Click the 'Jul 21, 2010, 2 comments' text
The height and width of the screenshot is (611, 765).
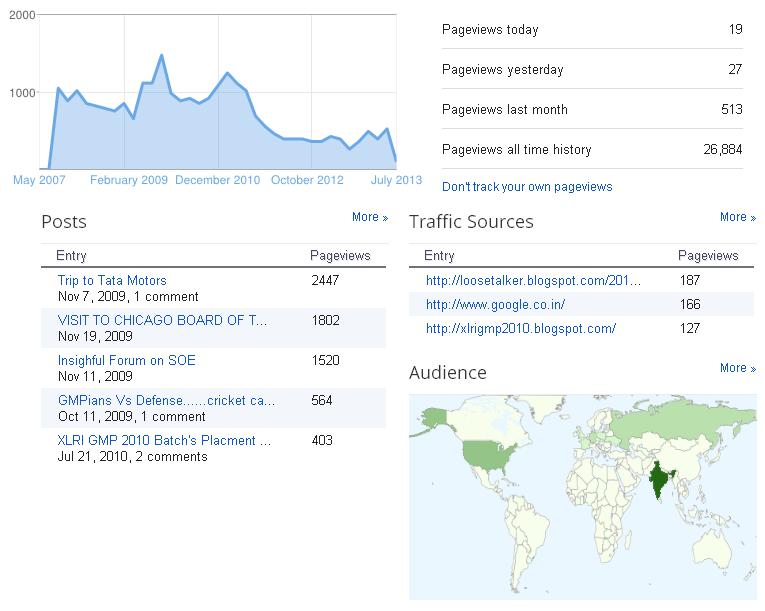coord(133,457)
